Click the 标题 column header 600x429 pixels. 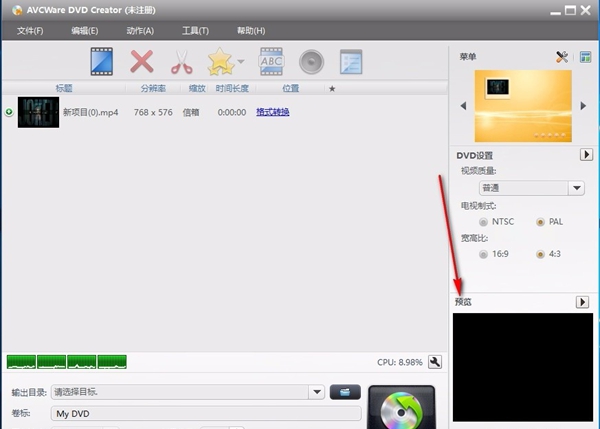64,88
